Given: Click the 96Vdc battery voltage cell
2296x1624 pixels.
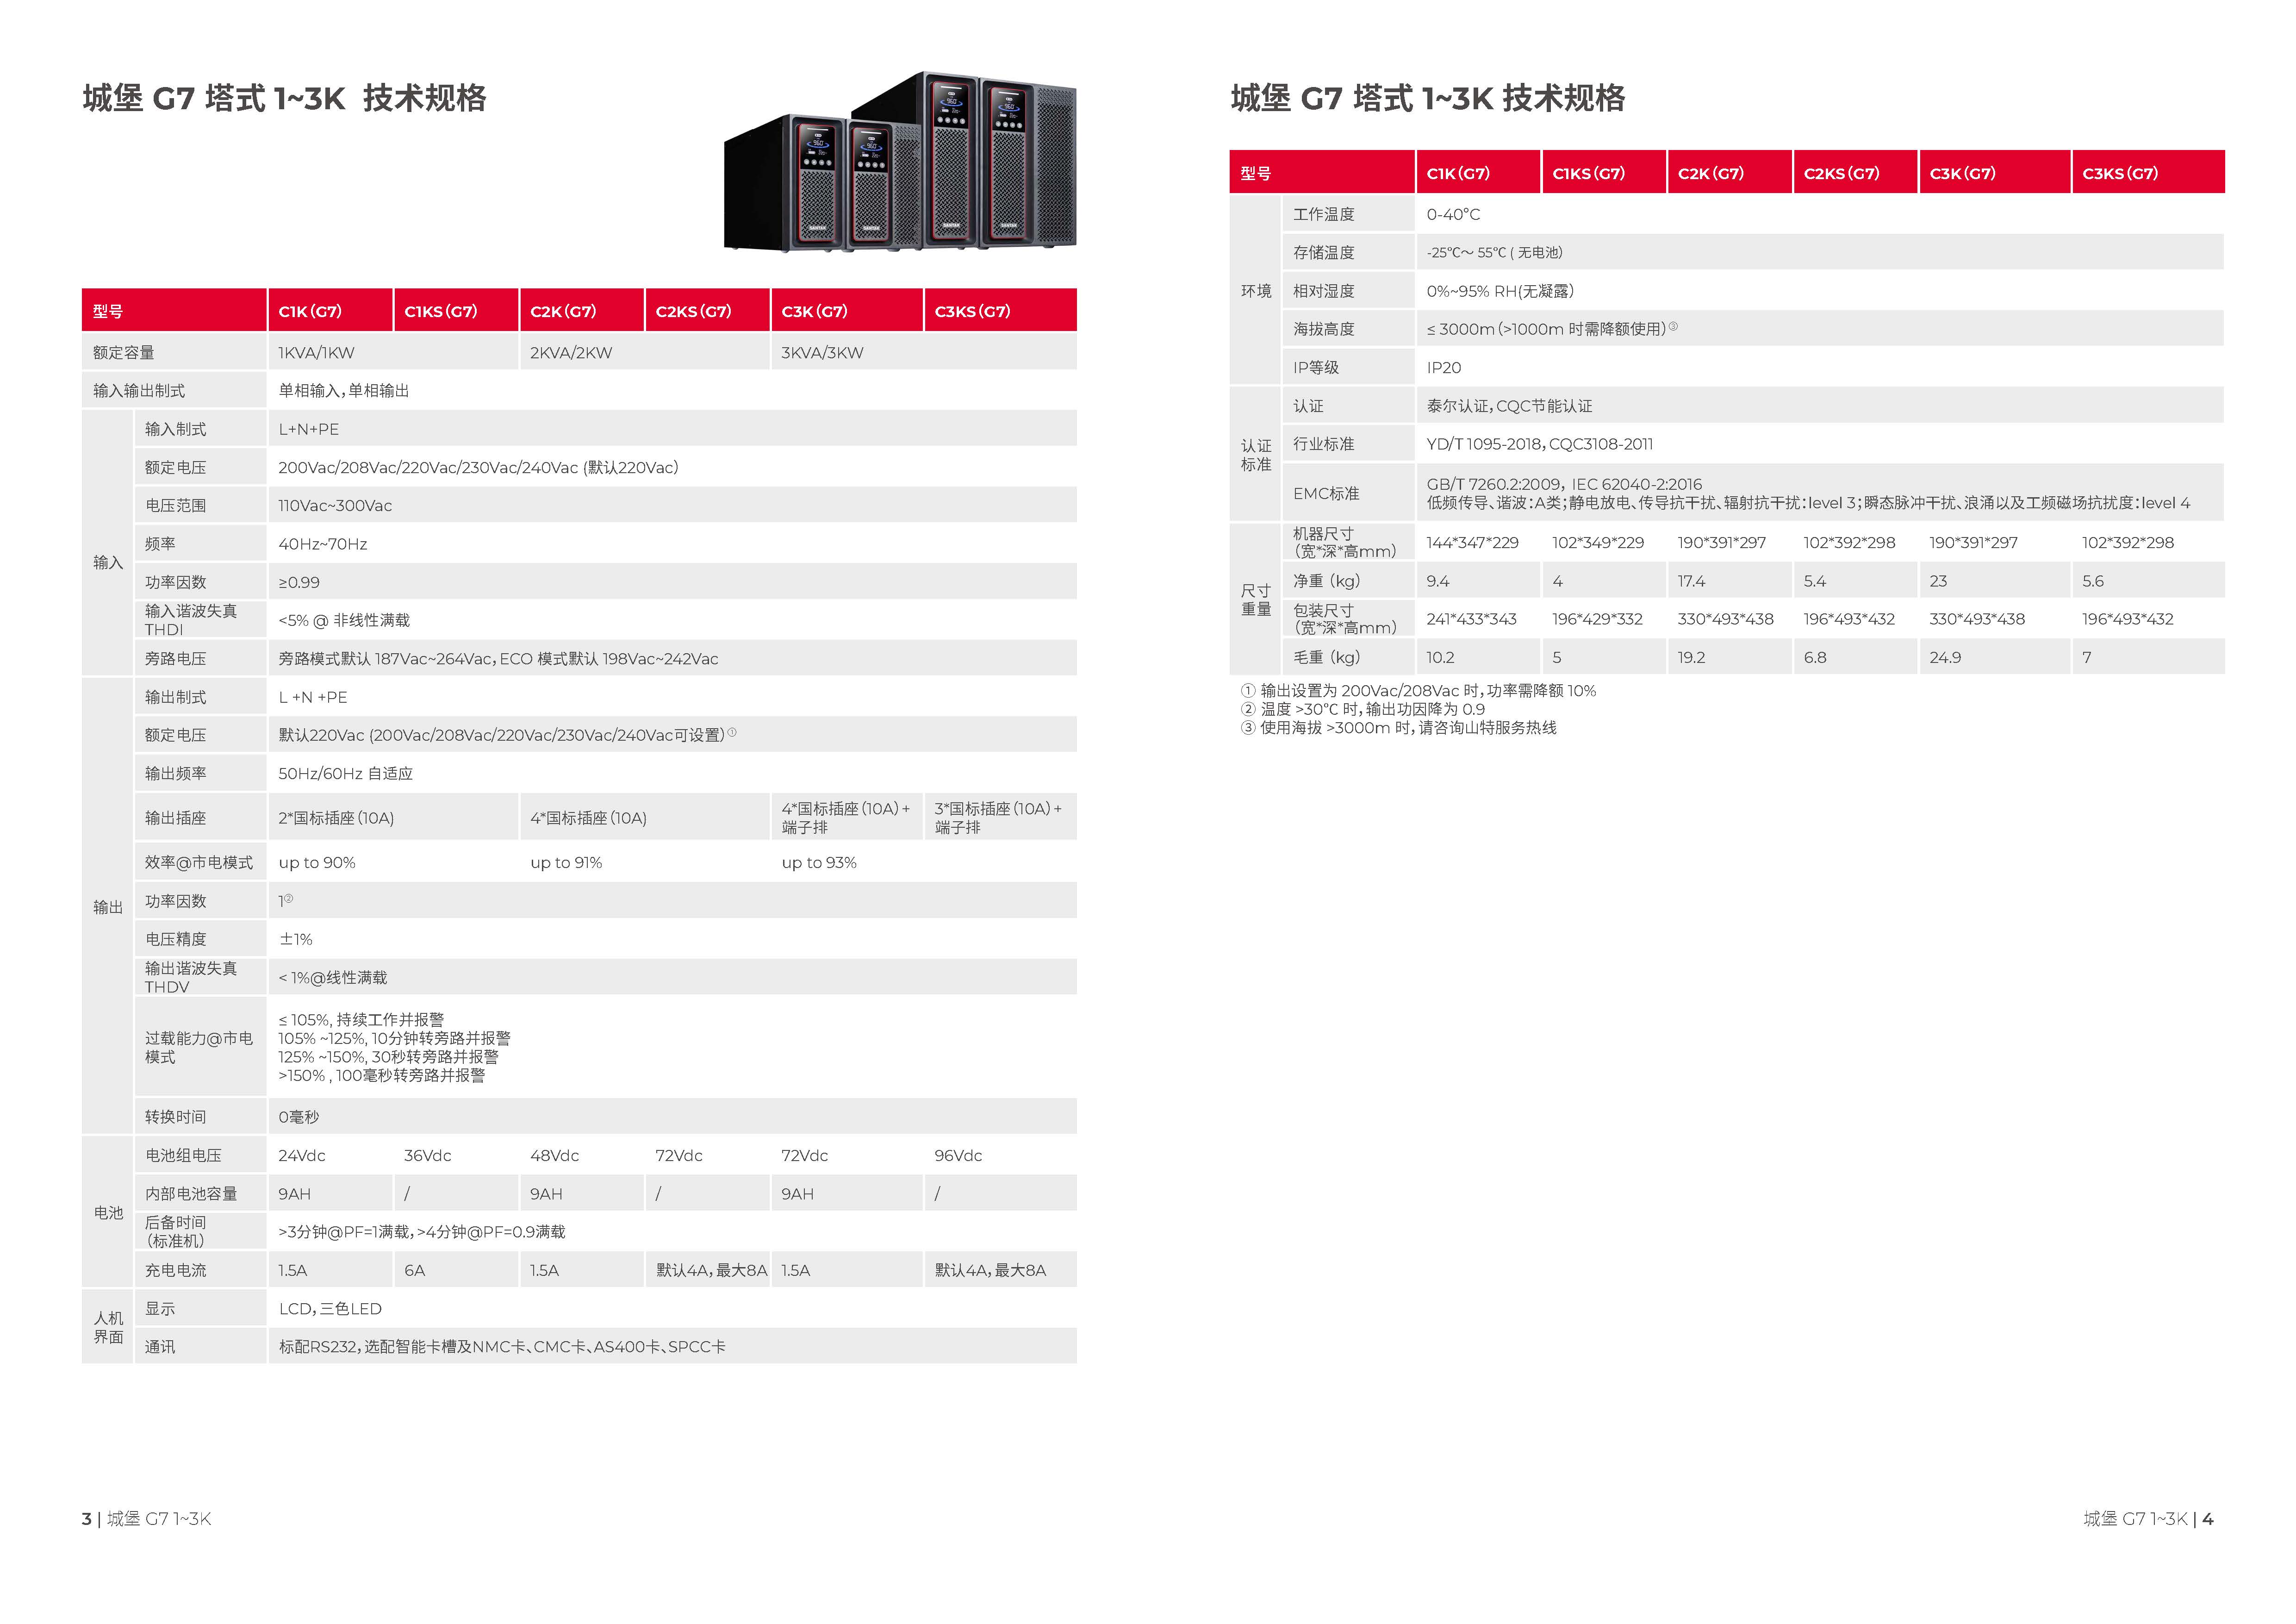Looking at the screenshot, I should (x=958, y=1156).
